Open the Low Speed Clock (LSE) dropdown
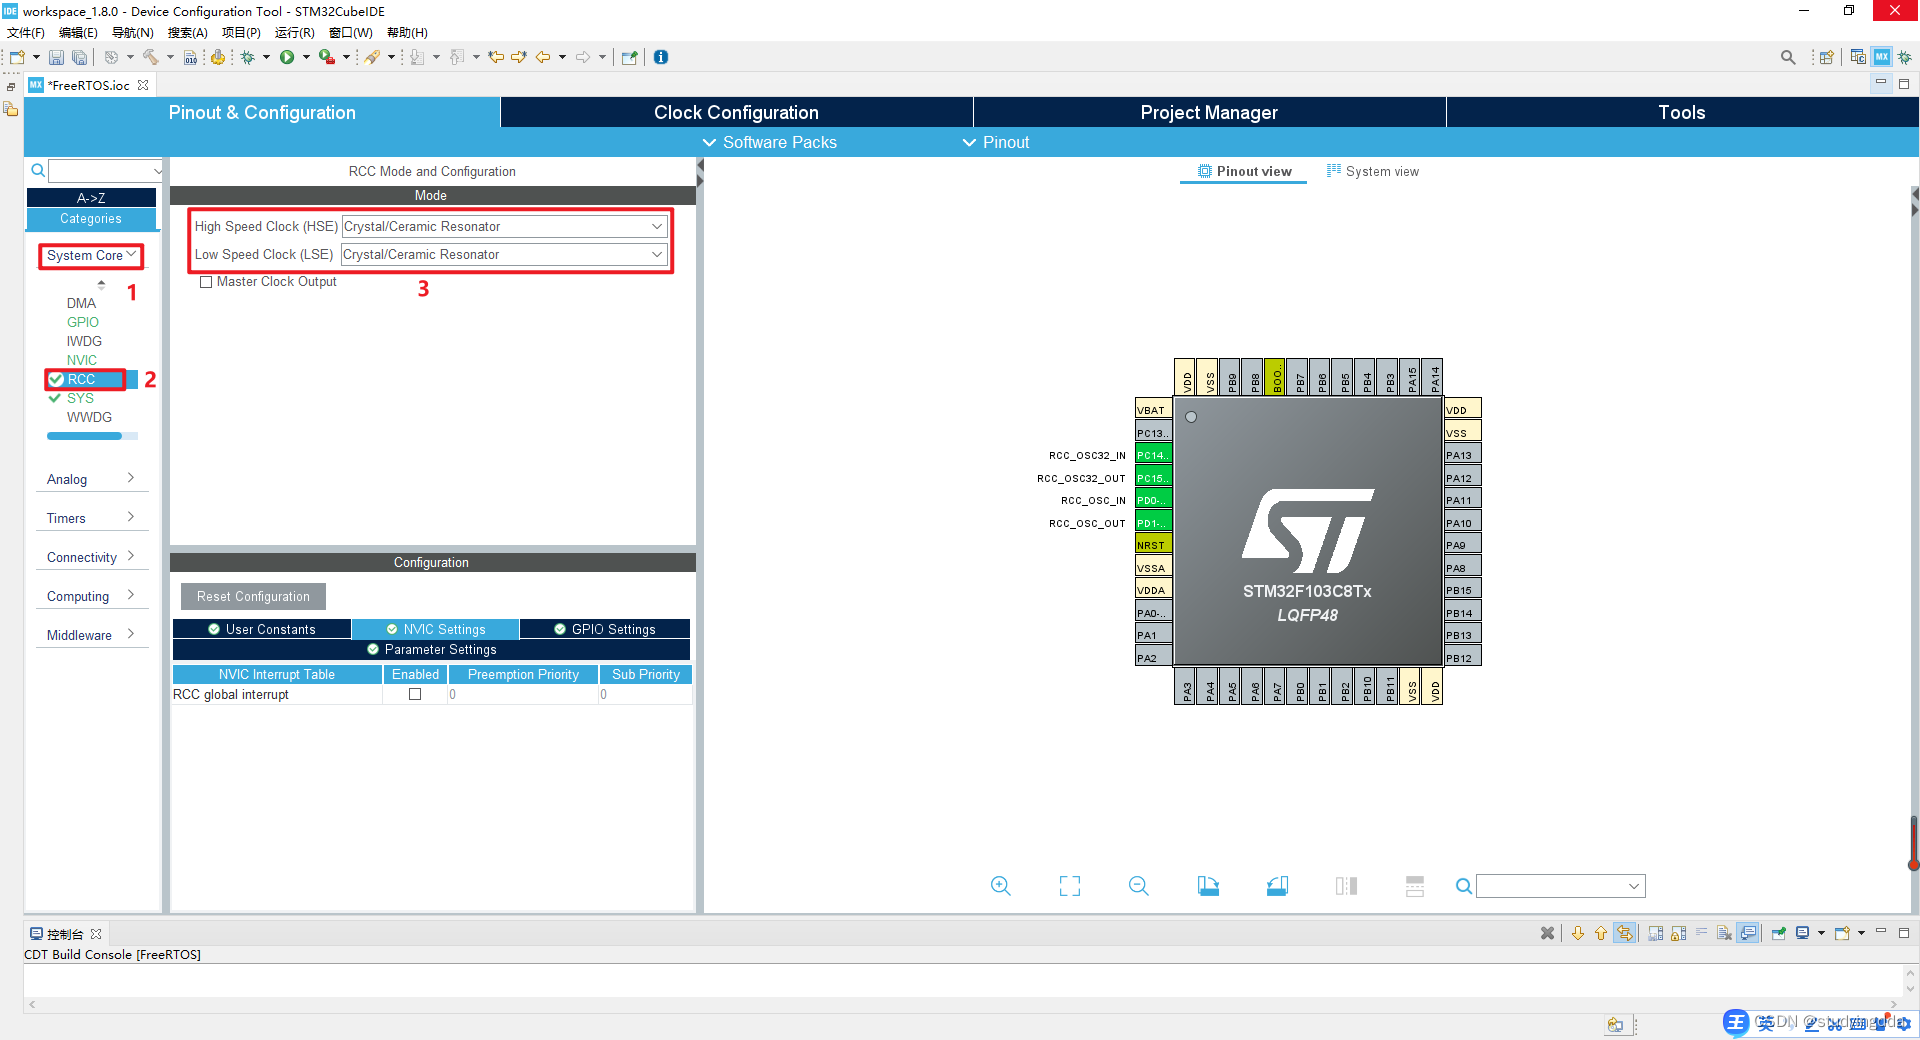The width and height of the screenshot is (1920, 1040). pos(504,255)
